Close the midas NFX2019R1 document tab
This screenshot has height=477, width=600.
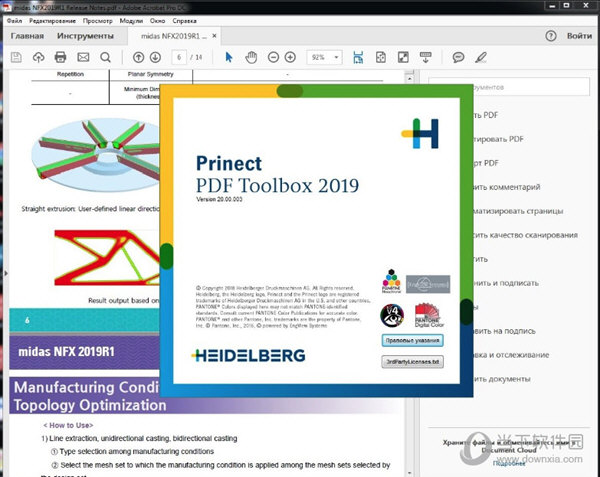[214, 36]
